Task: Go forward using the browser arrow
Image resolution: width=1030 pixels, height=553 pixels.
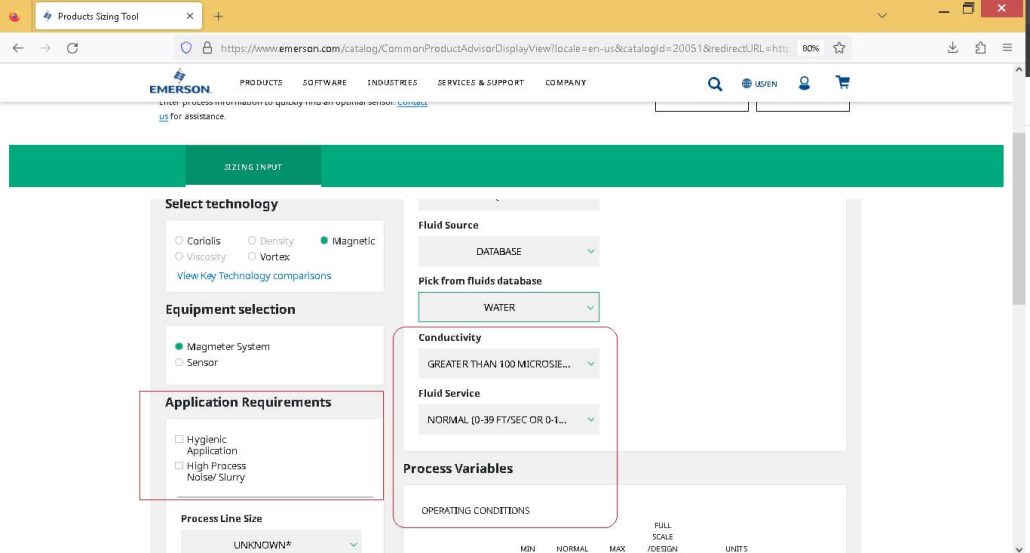Action: pos(45,48)
